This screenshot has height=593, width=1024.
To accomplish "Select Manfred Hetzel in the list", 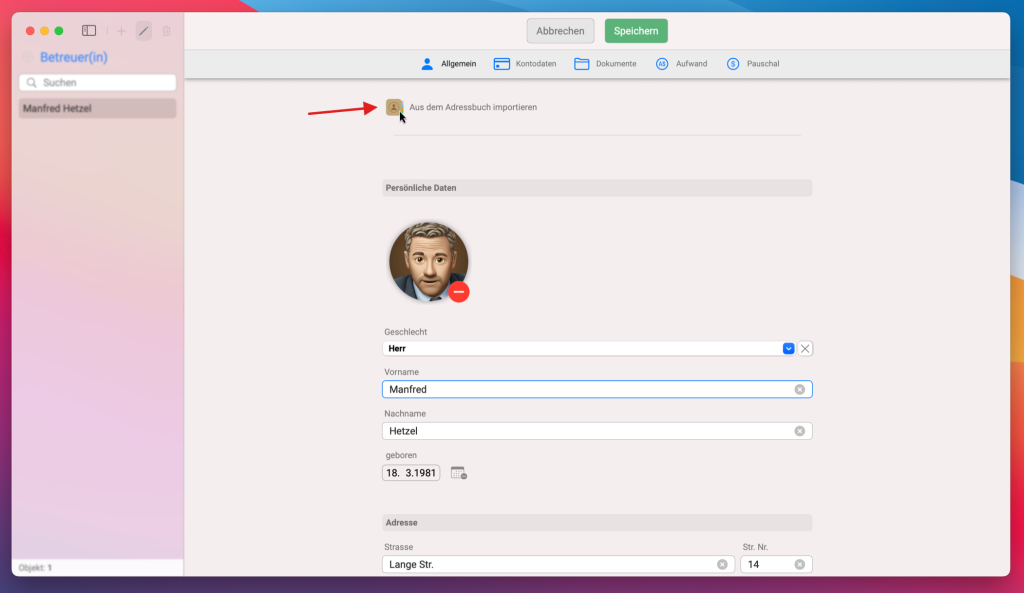I will [x=97, y=108].
